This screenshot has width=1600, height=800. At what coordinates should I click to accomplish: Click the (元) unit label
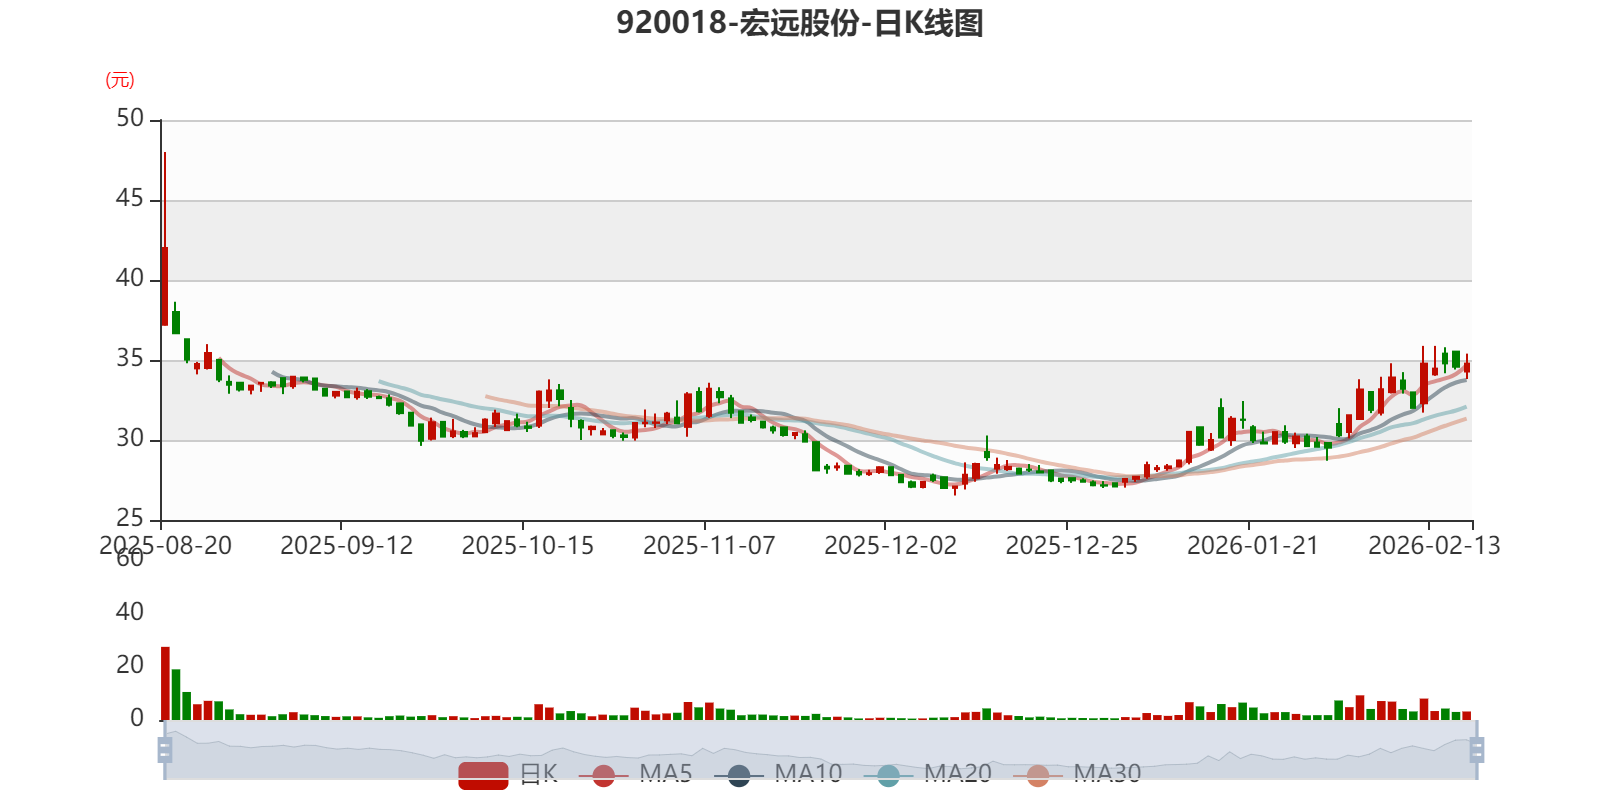tap(120, 80)
